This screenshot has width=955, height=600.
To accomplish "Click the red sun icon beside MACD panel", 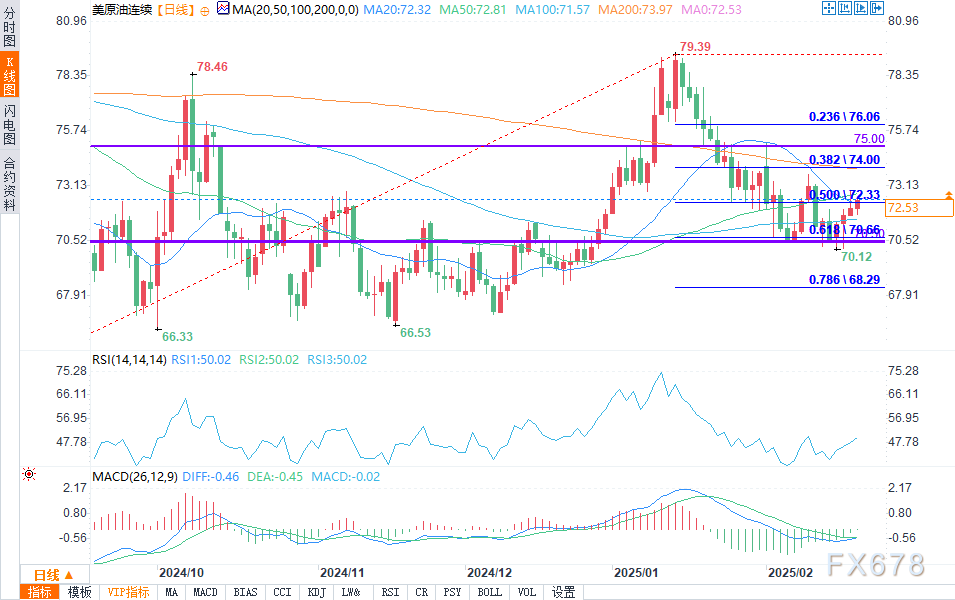I will [x=29, y=474].
